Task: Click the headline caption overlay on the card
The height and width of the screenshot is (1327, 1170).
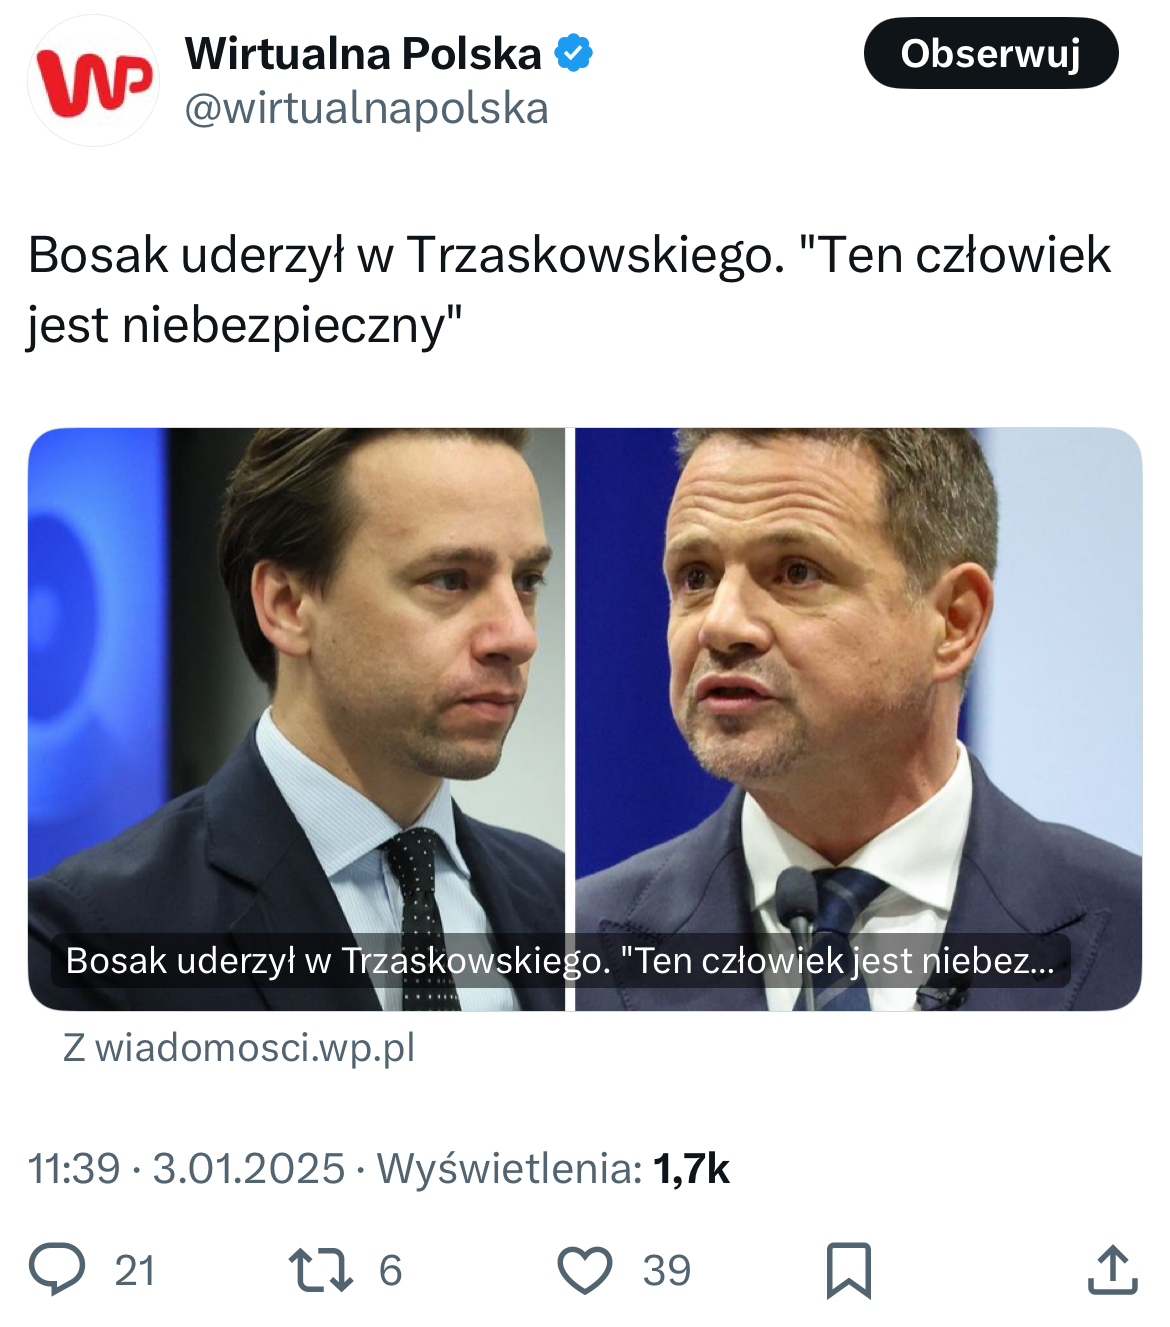Action: point(560,961)
